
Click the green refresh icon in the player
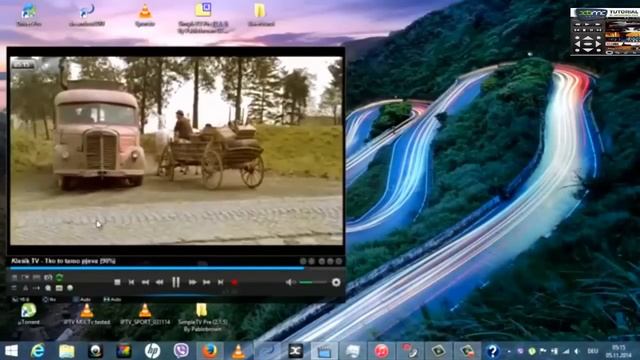[x=59, y=278]
